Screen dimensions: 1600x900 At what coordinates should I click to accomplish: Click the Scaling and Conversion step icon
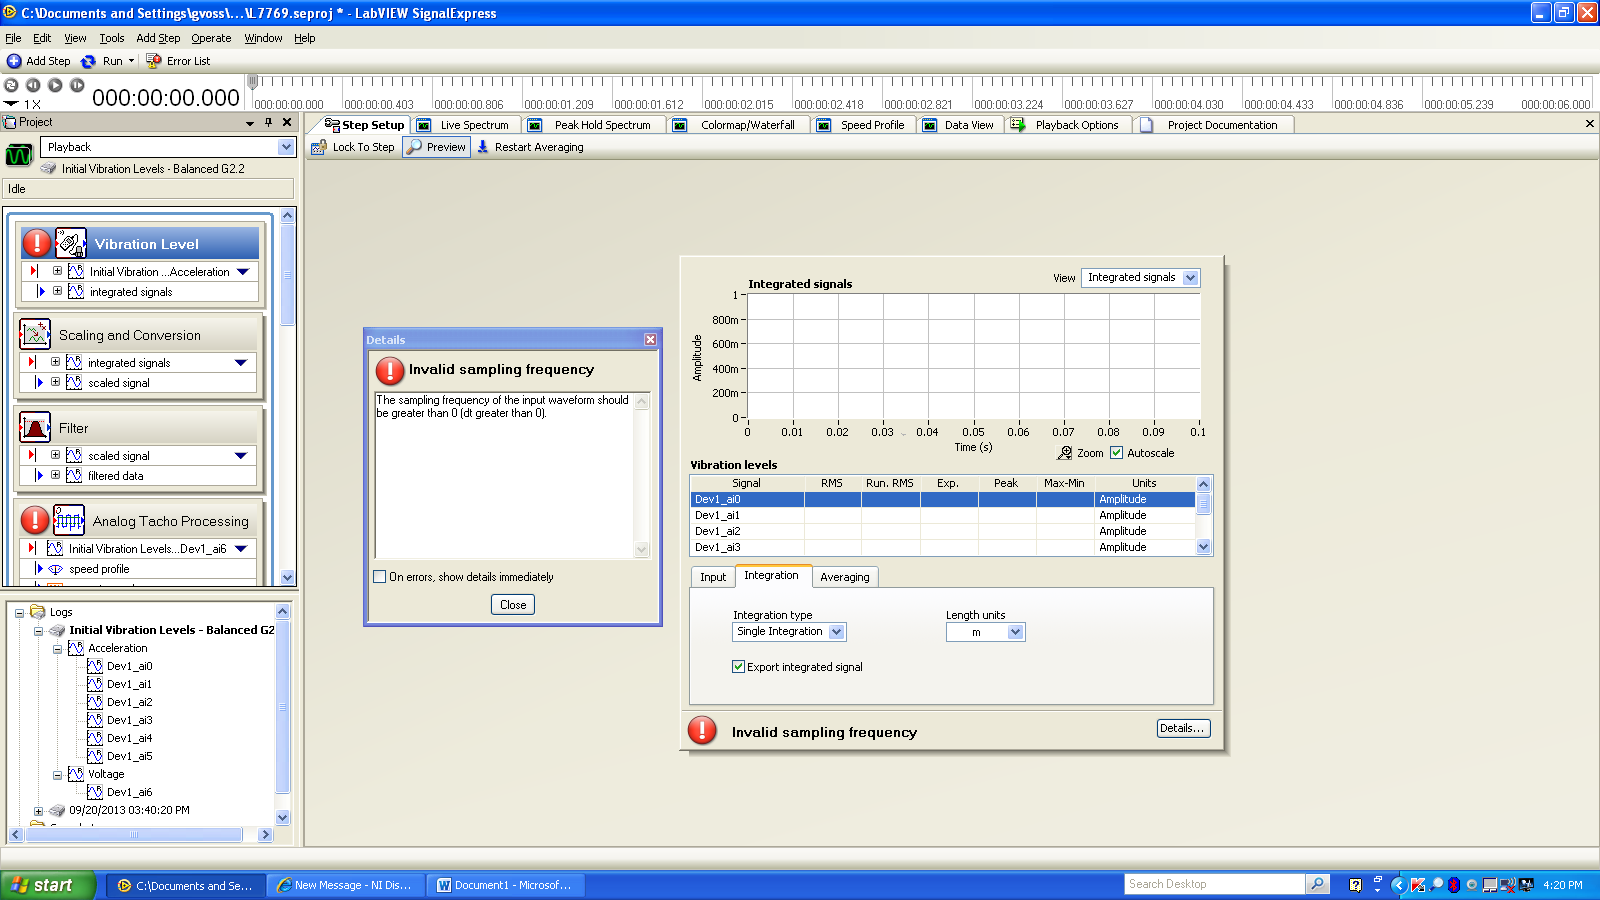35,334
